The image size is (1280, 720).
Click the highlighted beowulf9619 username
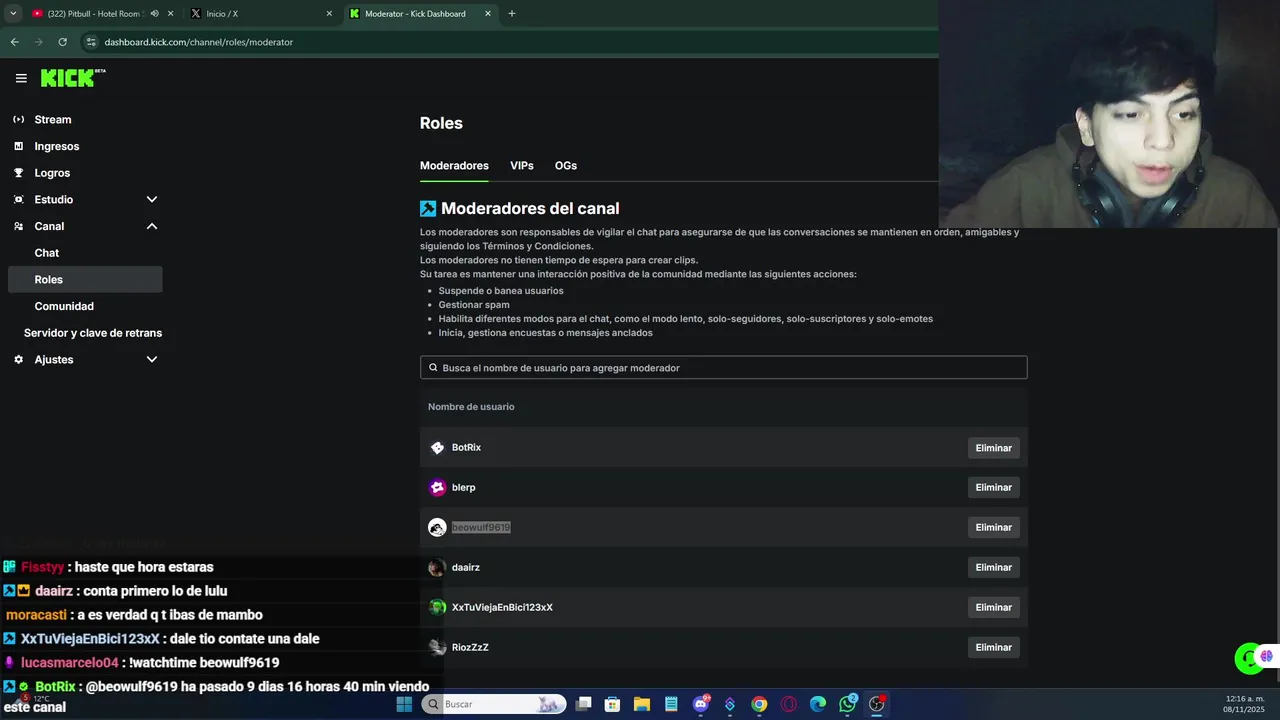pos(481,527)
